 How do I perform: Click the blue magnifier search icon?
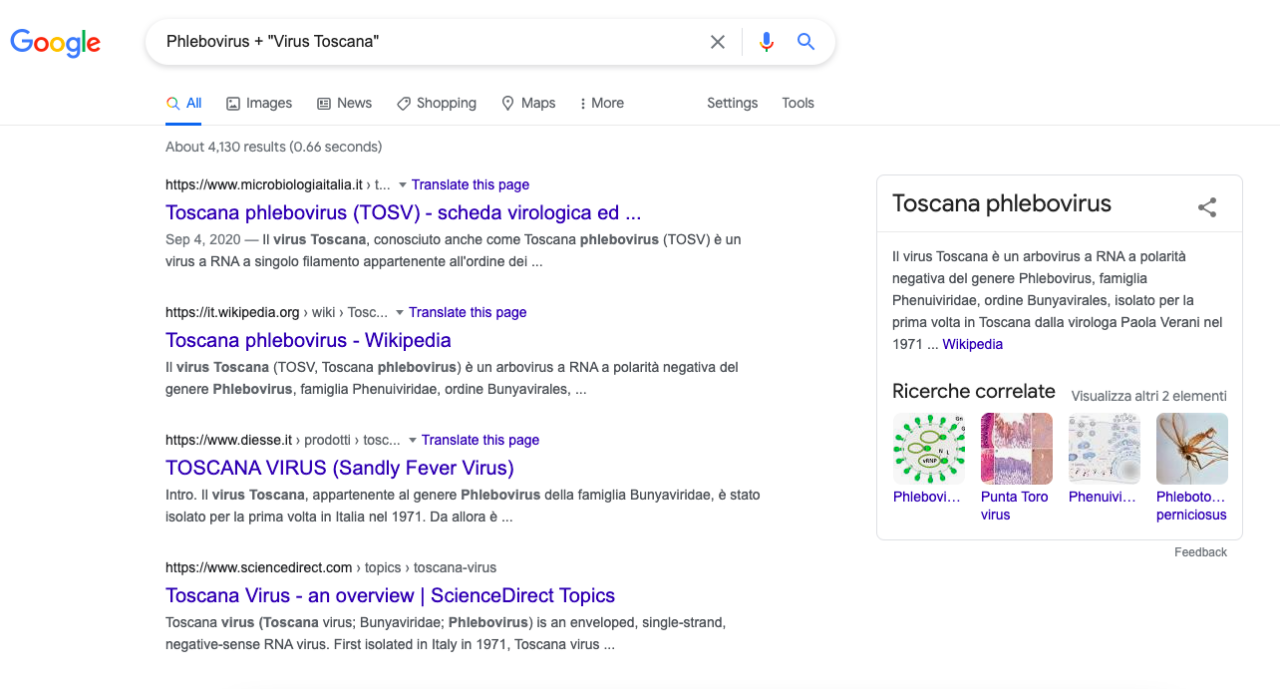coord(806,42)
